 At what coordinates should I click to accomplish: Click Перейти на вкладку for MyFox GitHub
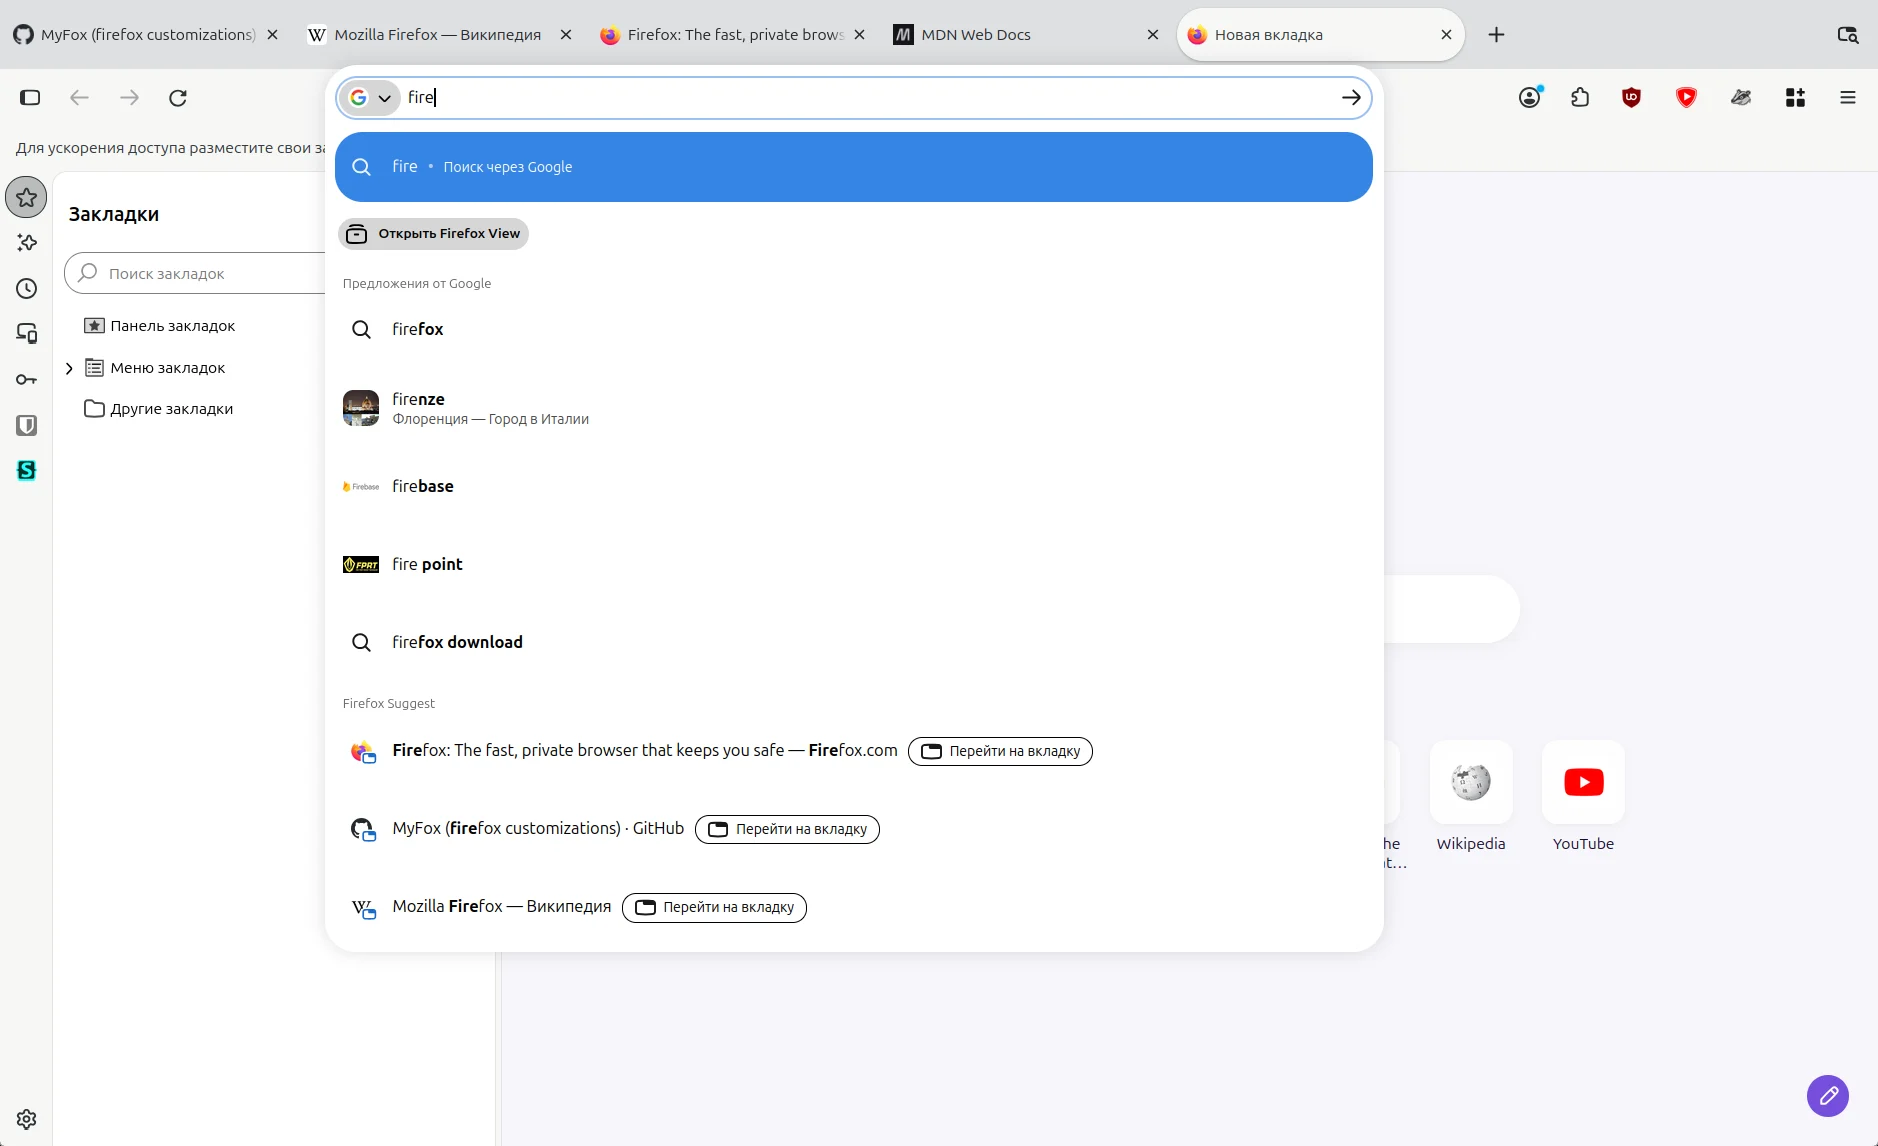pos(787,829)
